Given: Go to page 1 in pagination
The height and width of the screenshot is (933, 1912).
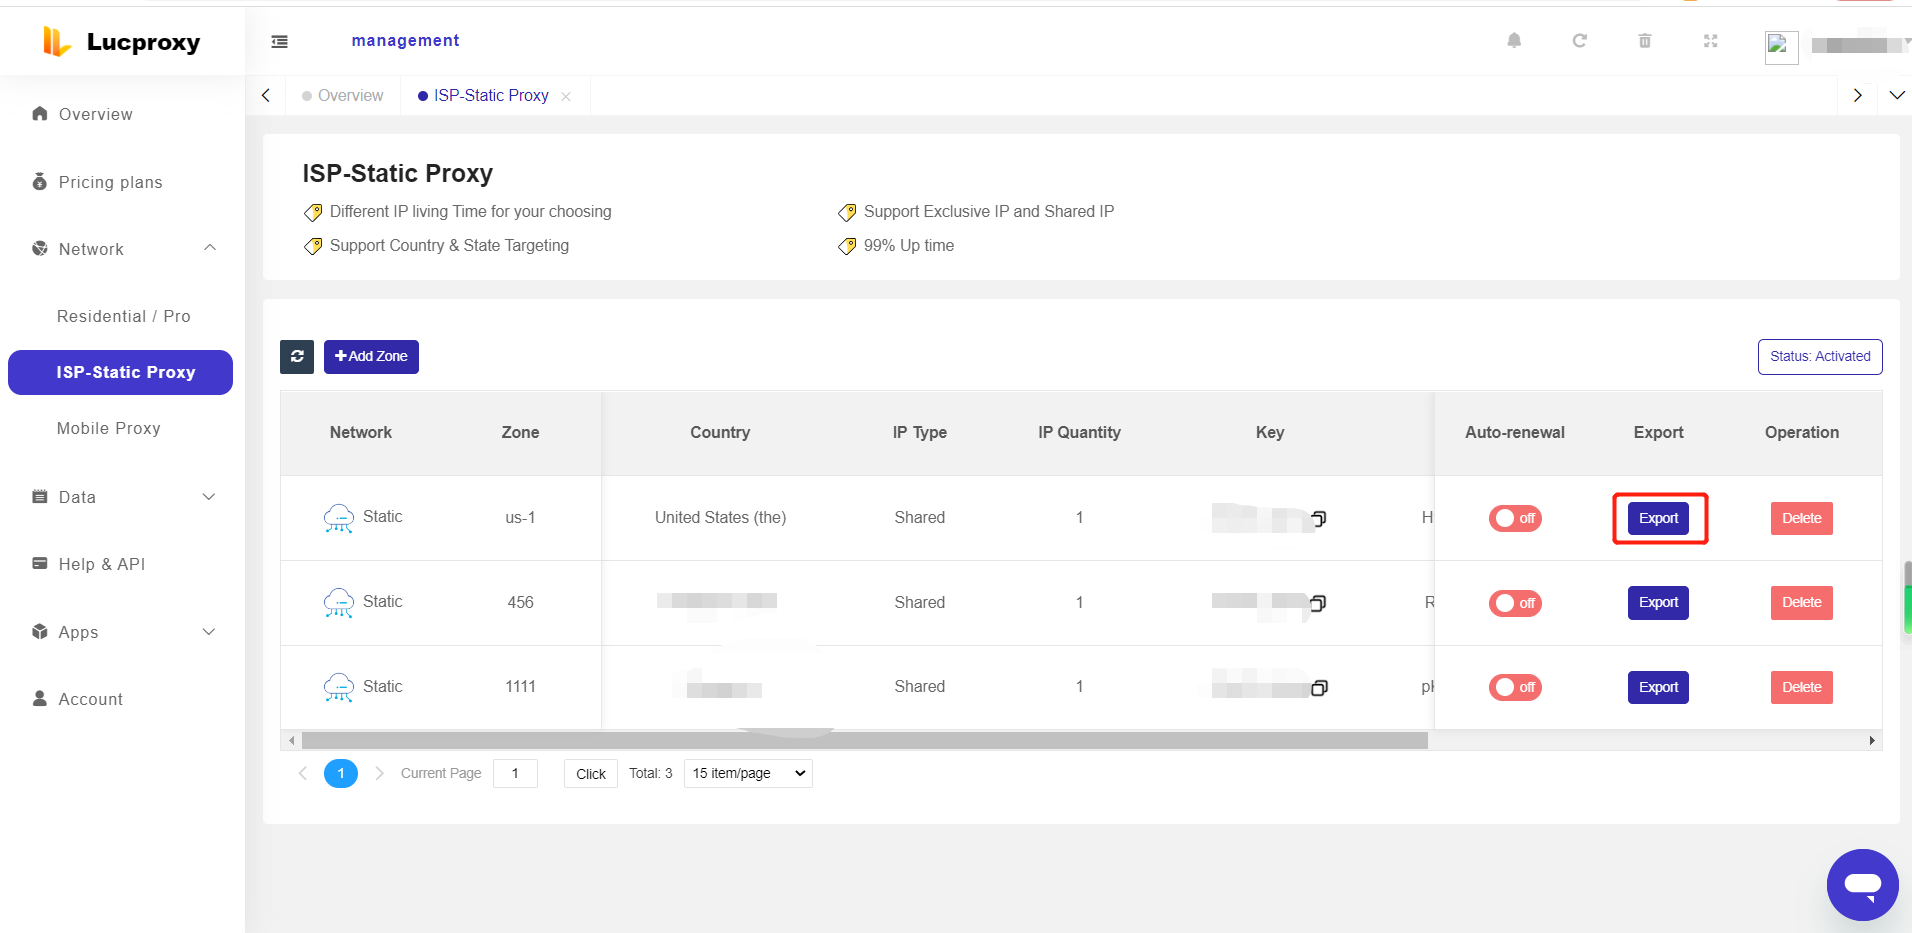Looking at the screenshot, I should [341, 773].
